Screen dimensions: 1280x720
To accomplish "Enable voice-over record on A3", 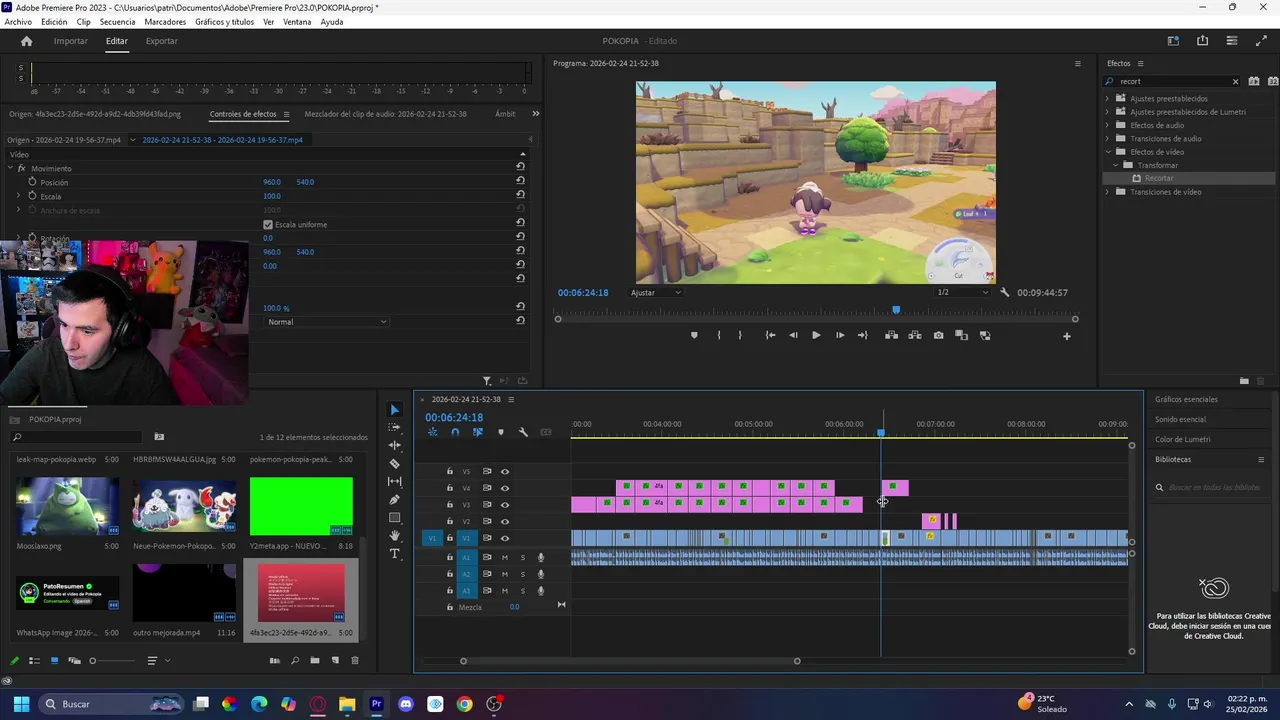I will 541,591.
